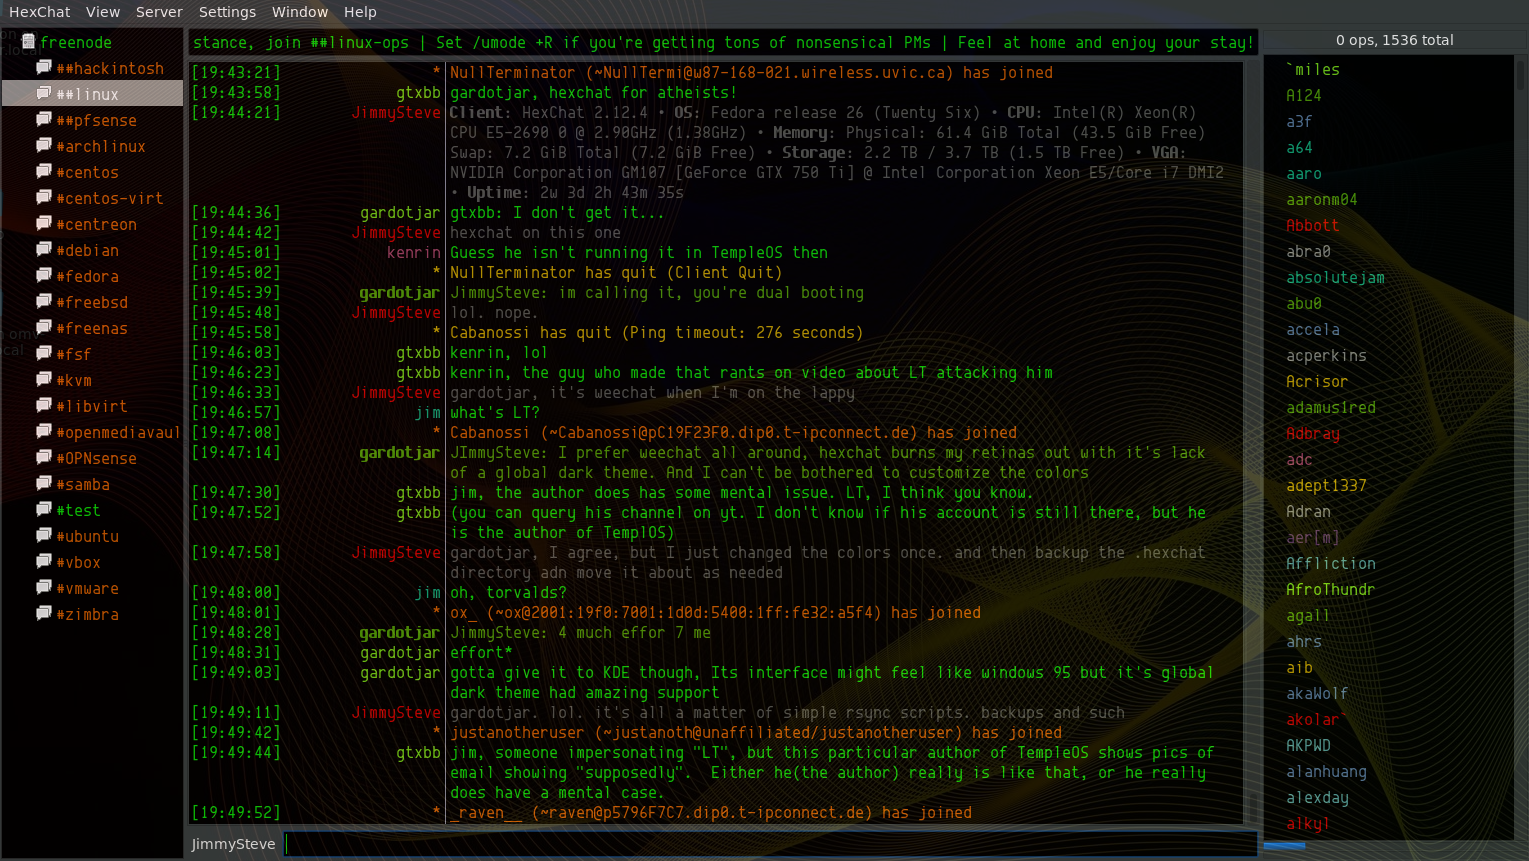Switch to #ubuntu channel name
The height and width of the screenshot is (861, 1529).
(x=88, y=536)
